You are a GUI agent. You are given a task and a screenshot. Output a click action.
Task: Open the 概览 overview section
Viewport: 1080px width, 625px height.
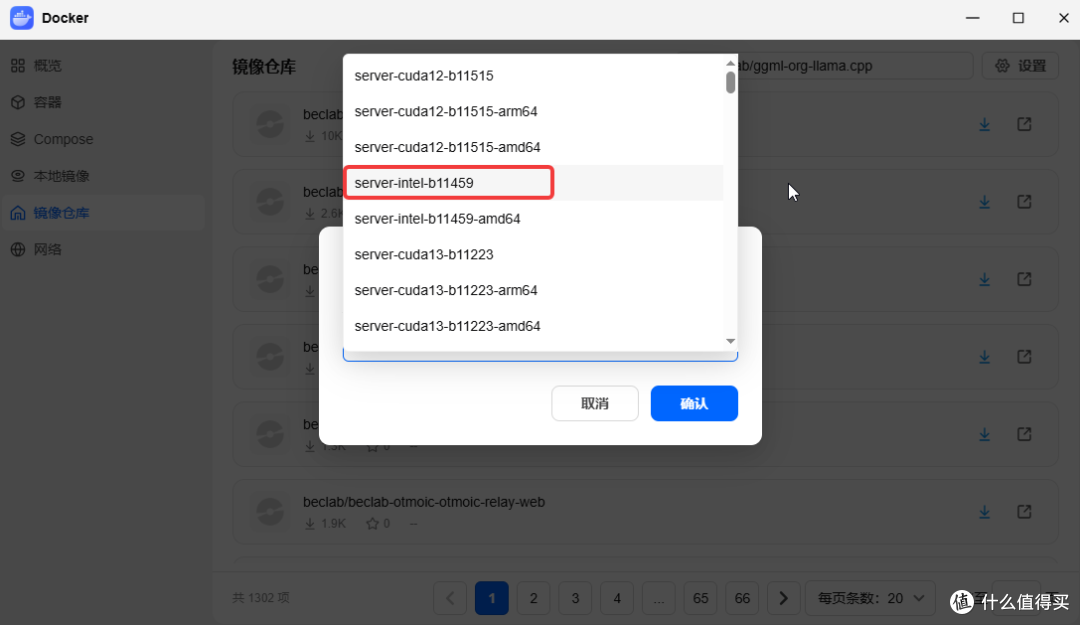click(103, 65)
